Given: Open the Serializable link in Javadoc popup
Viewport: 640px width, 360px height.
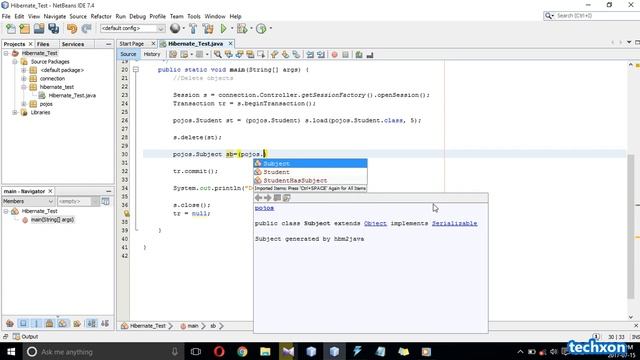Looking at the screenshot, I should pos(454,224).
